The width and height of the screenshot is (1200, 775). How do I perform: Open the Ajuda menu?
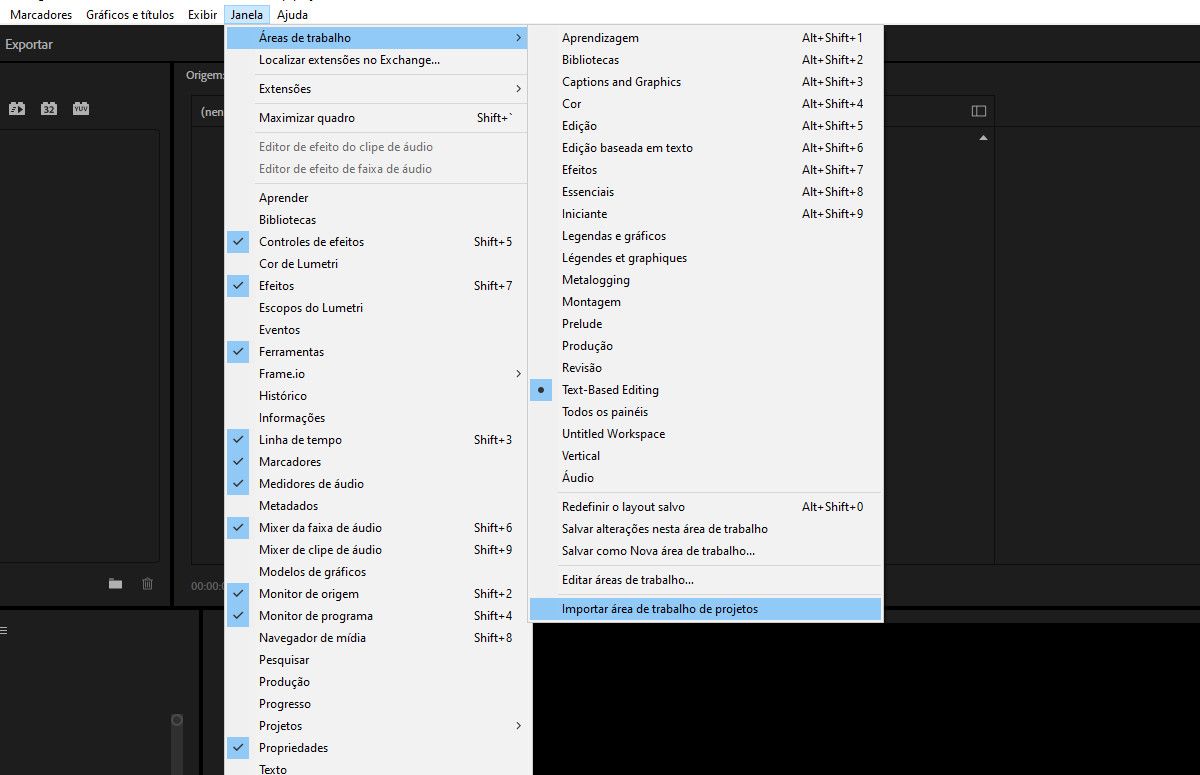(293, 15)
